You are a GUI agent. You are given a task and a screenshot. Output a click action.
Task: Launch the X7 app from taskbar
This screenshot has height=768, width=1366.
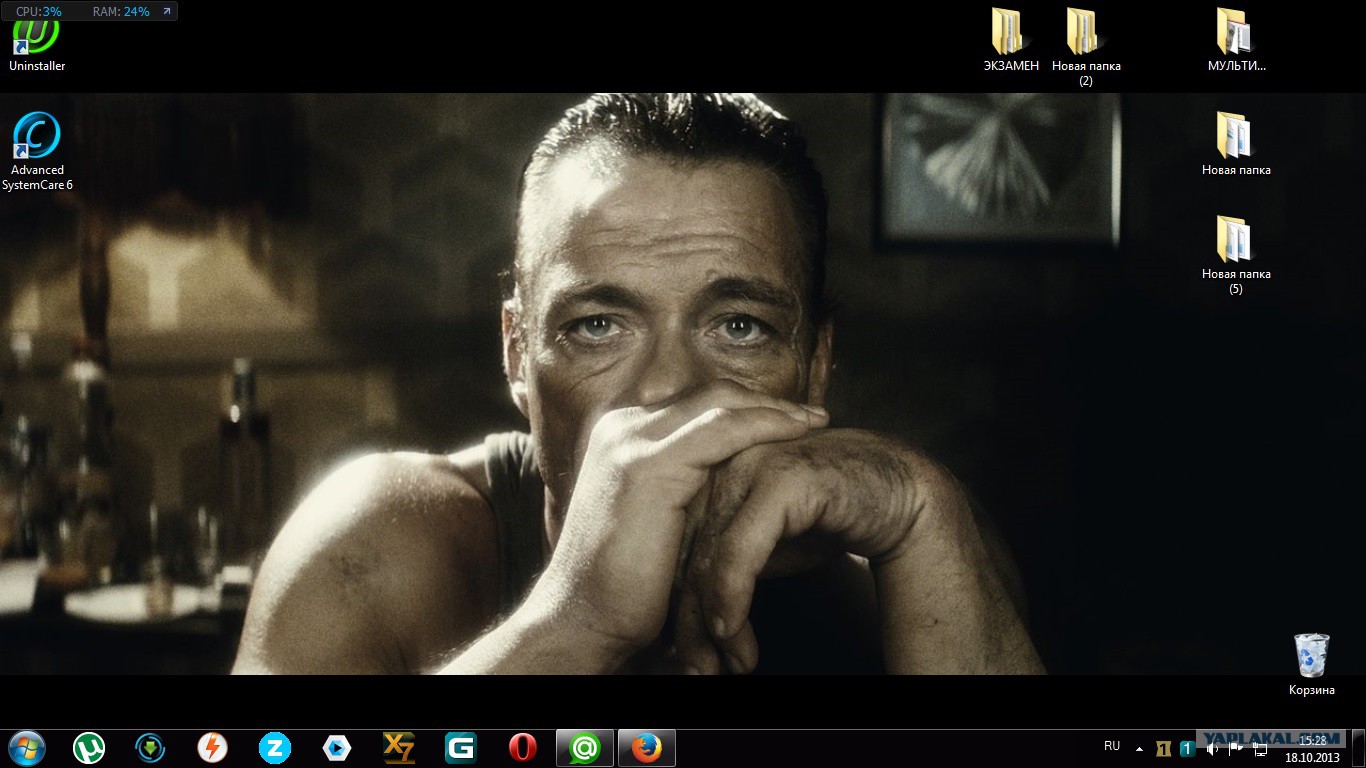point(399,747)
